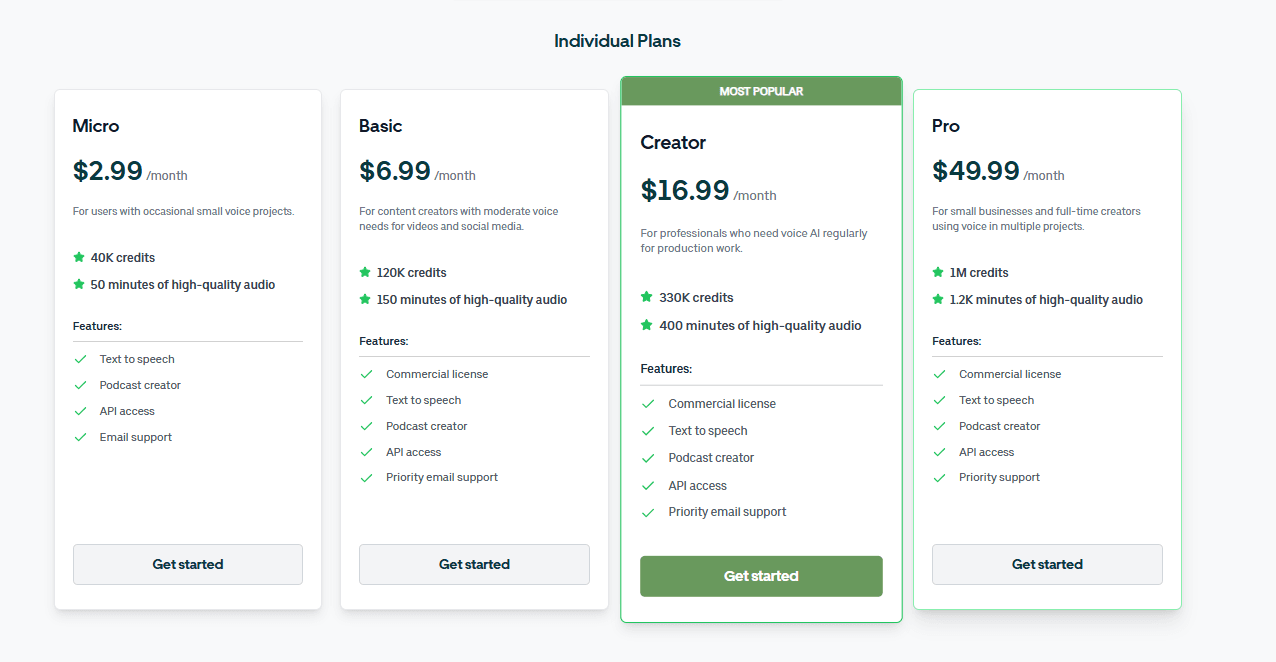Click the Individual Plans heading
The height and width of the screenshot is (662, 1276).
coord(617,41)
